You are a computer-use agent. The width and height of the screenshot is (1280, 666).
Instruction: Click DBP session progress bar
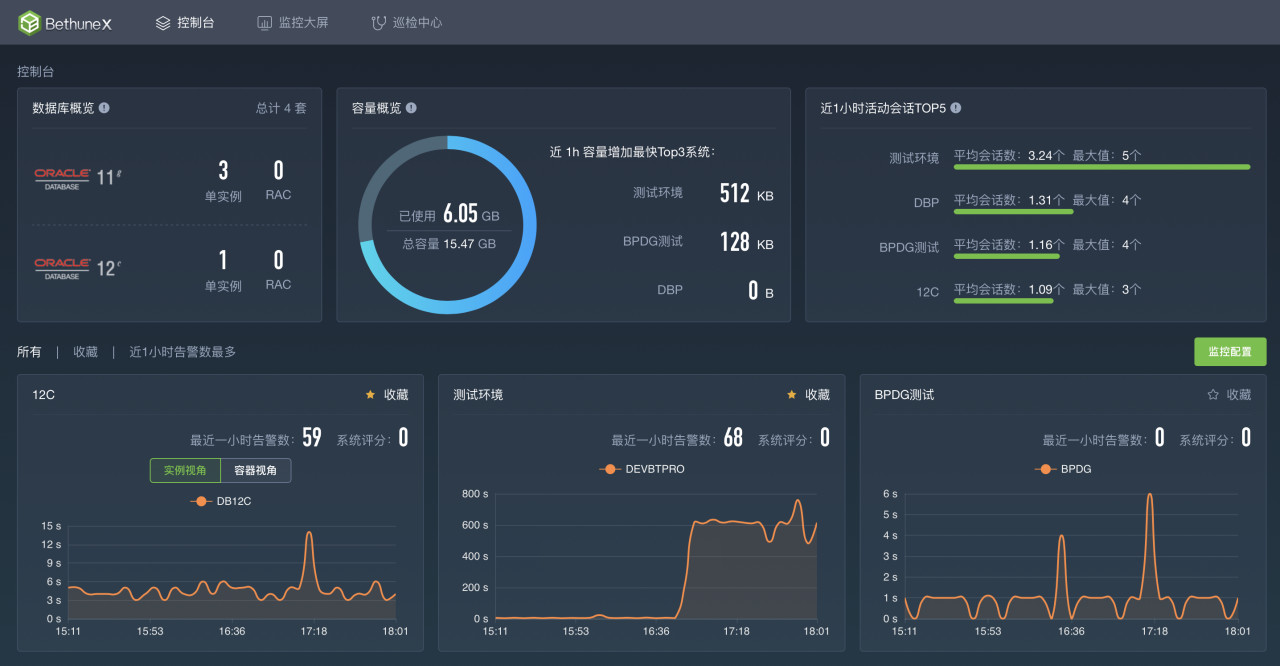pos(1013,212)
